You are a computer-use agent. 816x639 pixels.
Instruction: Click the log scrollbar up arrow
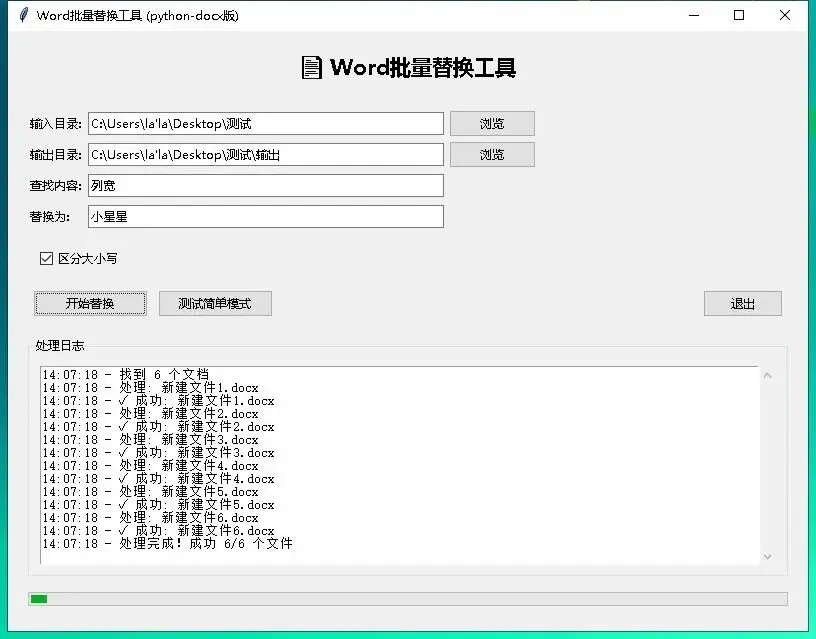tap(768, 375)
